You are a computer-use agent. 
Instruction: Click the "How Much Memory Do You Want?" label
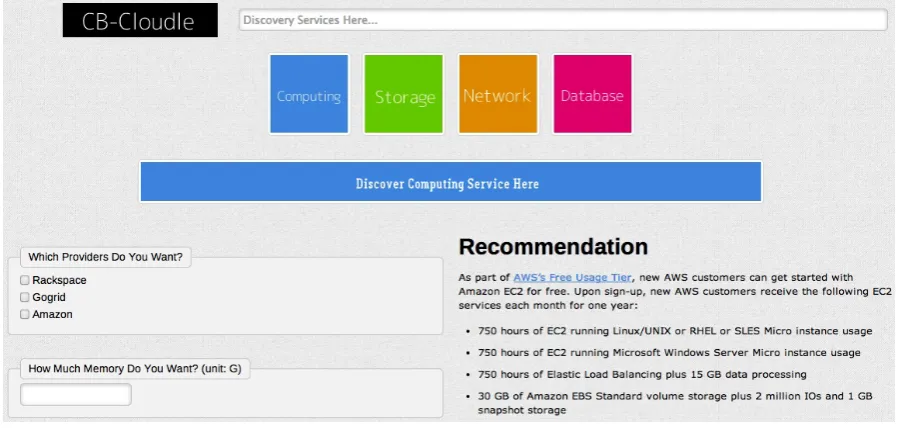coord(134,369)
